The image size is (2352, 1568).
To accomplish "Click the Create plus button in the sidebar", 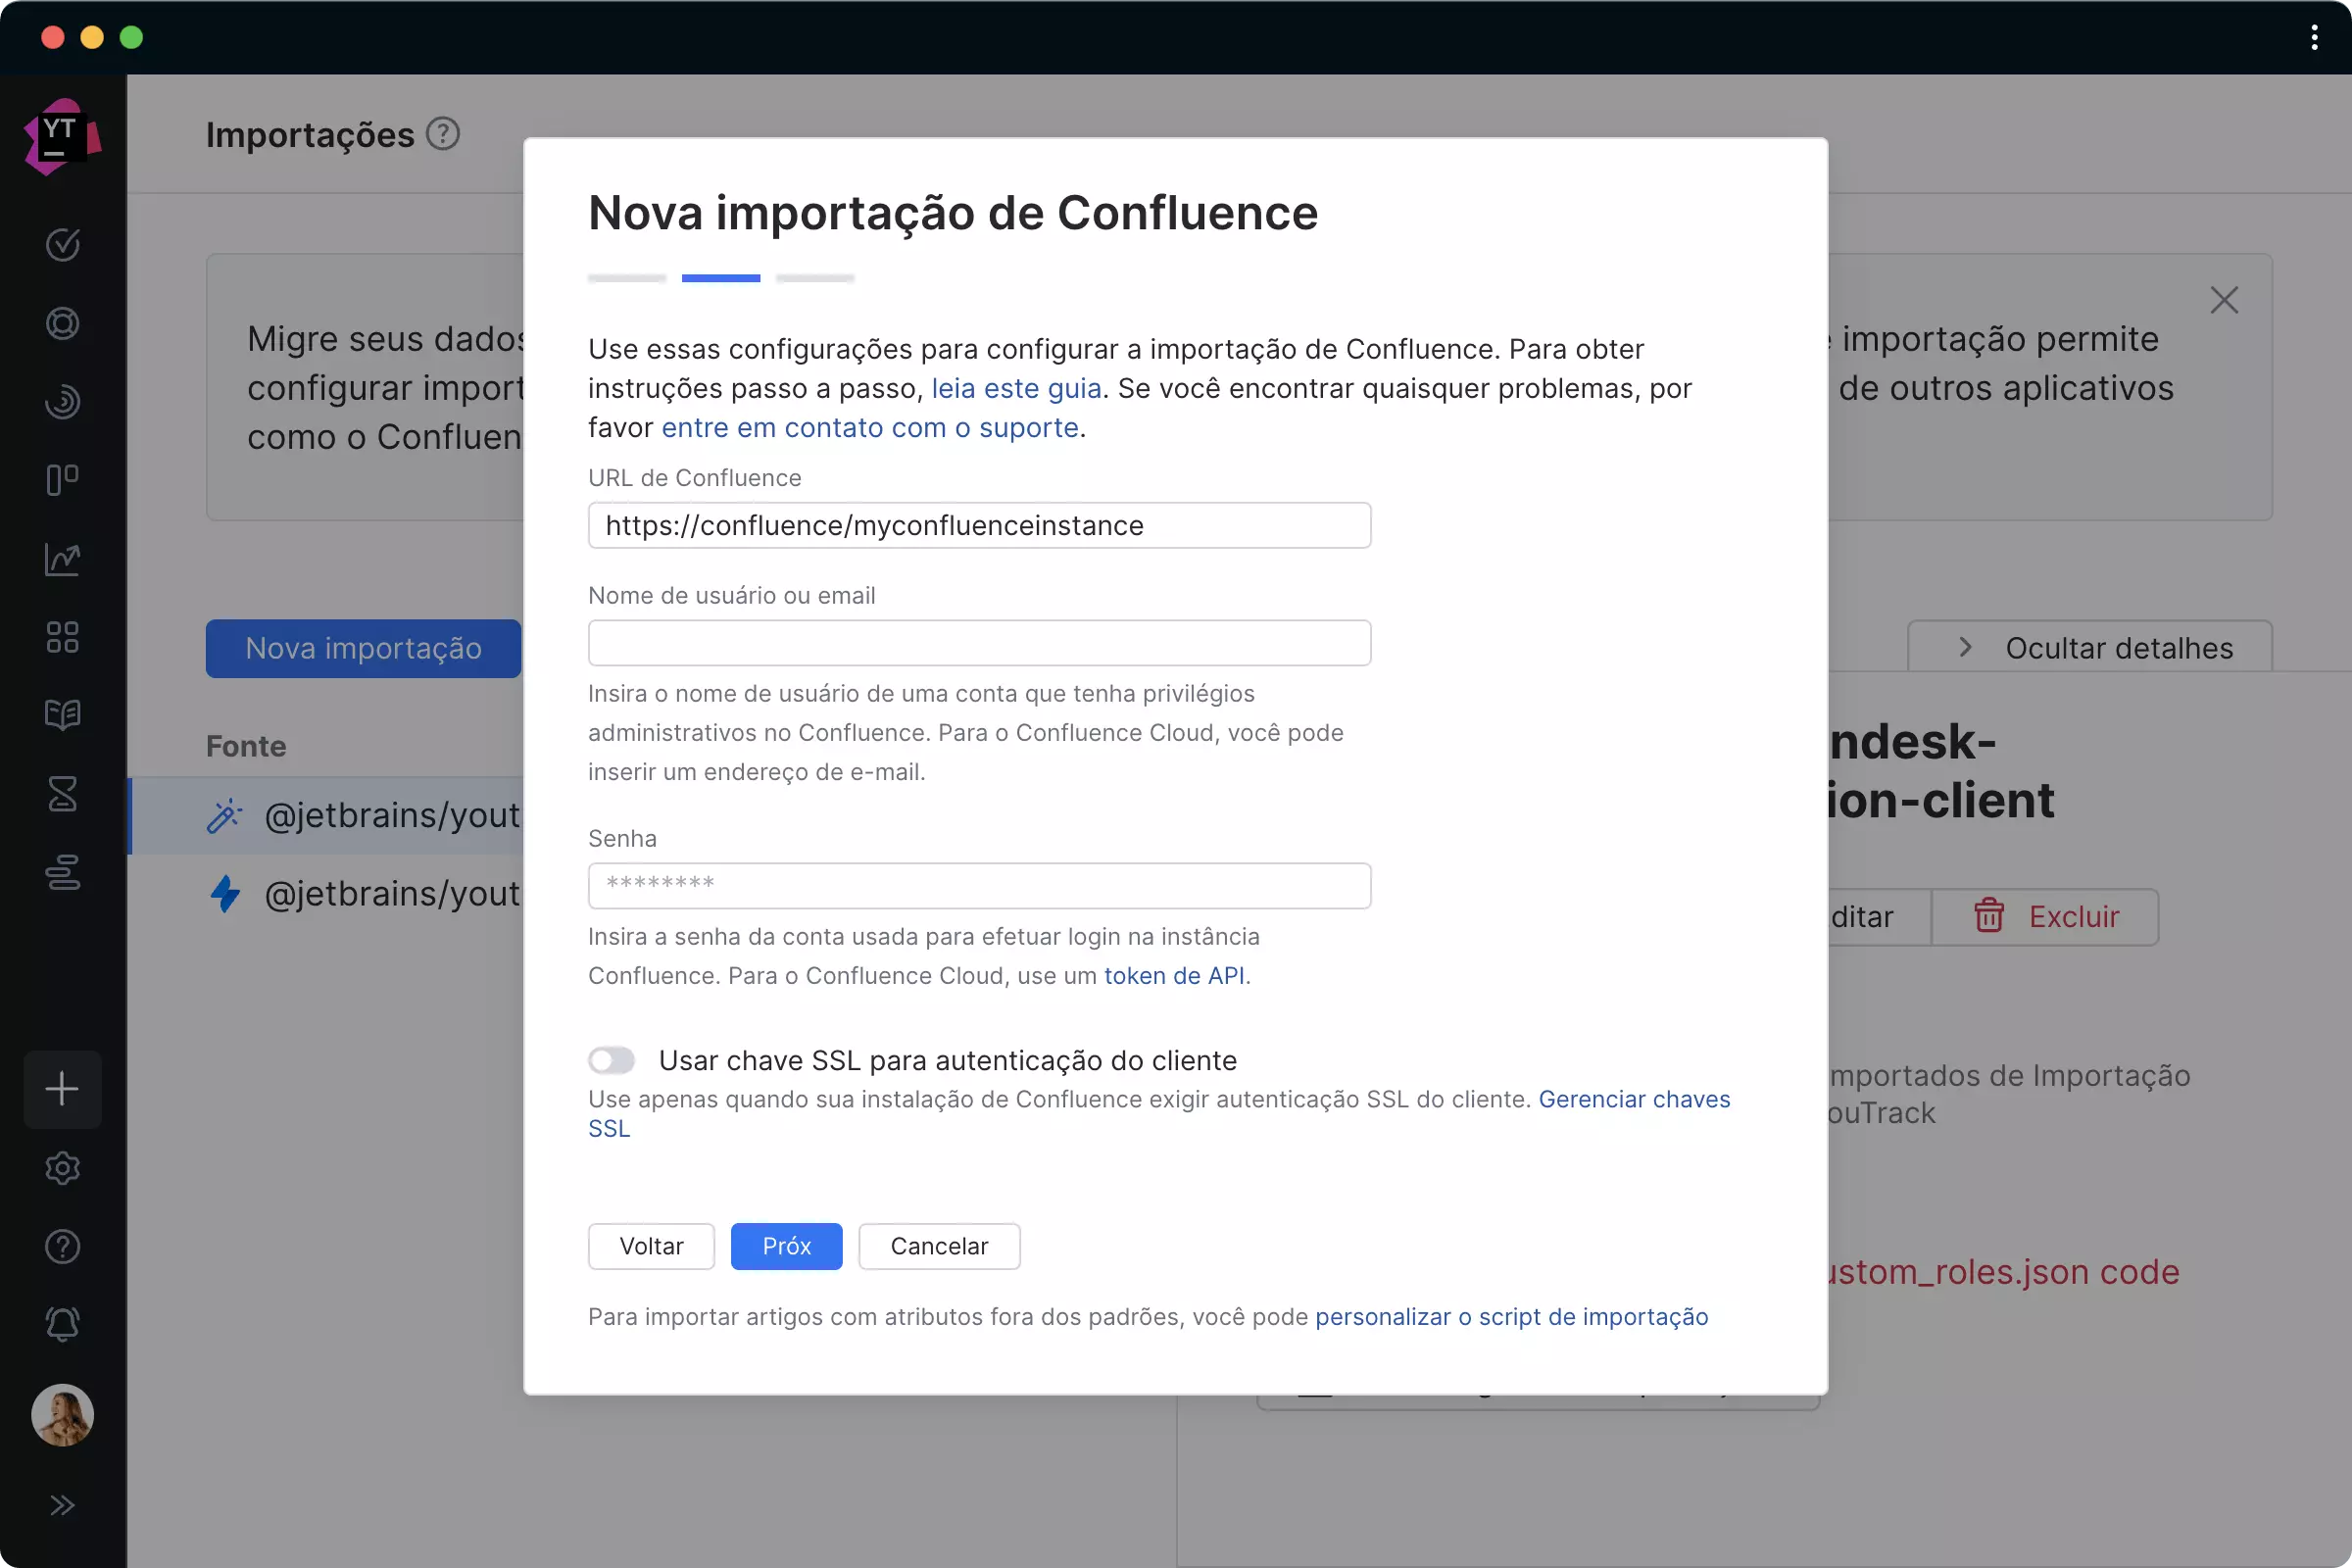I will click(x=62, y=1089).
